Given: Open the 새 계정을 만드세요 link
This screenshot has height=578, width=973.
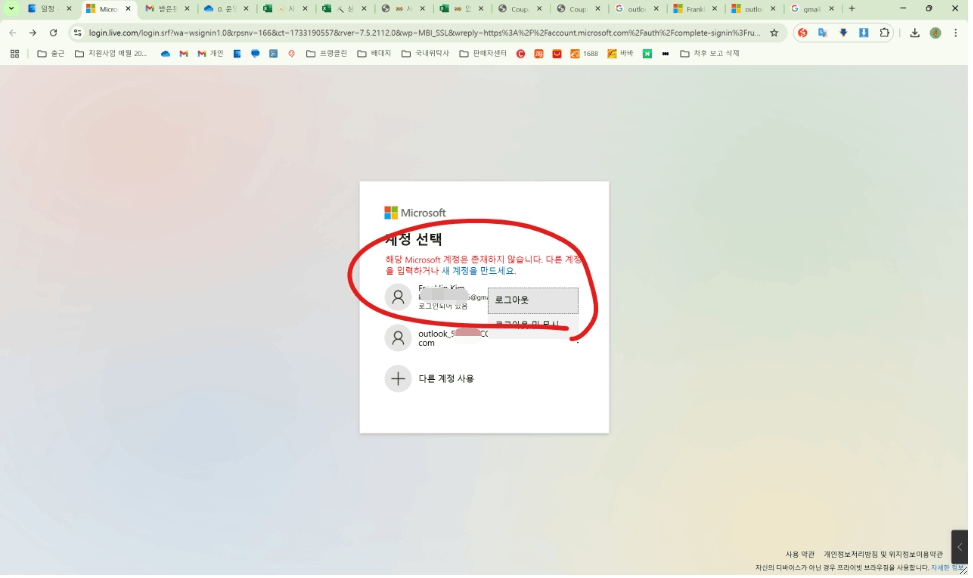Looking at the screenshot, I should tap(480, 272).
